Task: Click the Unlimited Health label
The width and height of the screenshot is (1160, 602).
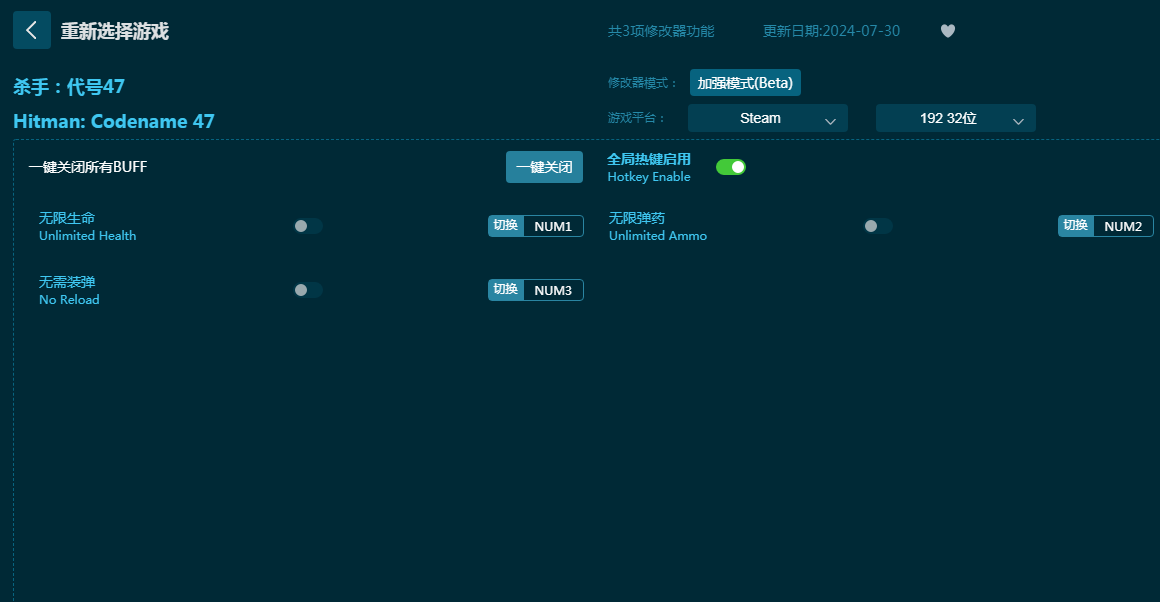Action: click(87, 236)
